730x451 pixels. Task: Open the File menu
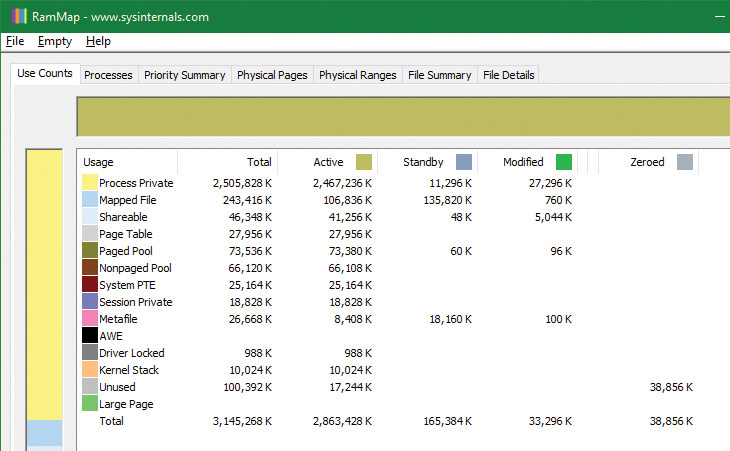[x=15, y=41]
